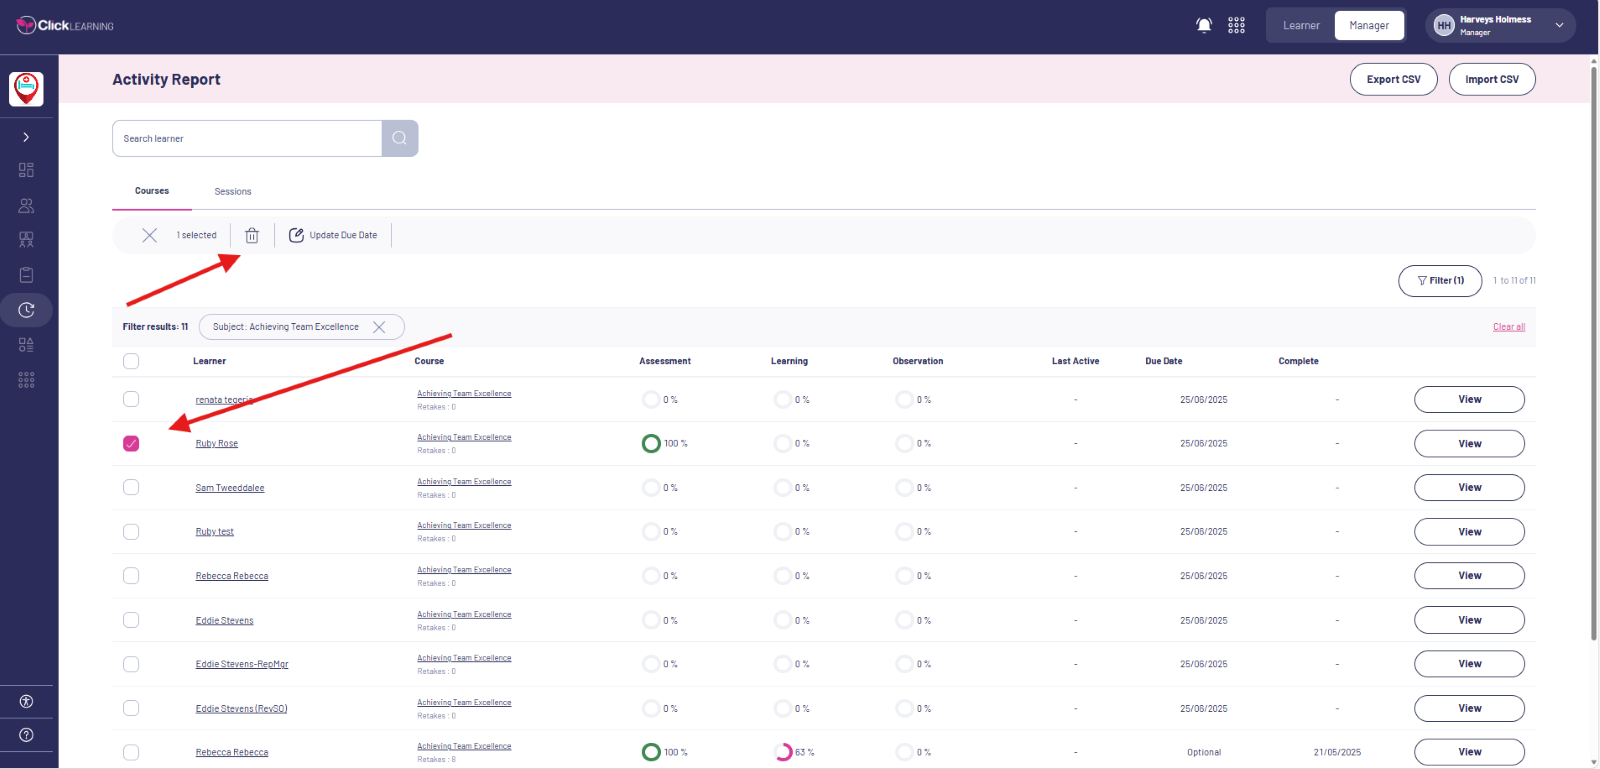This screenshot has width=1600, height=769.
Task: Click View for Ruby Rose
Action: click(x=1469, y=443)
